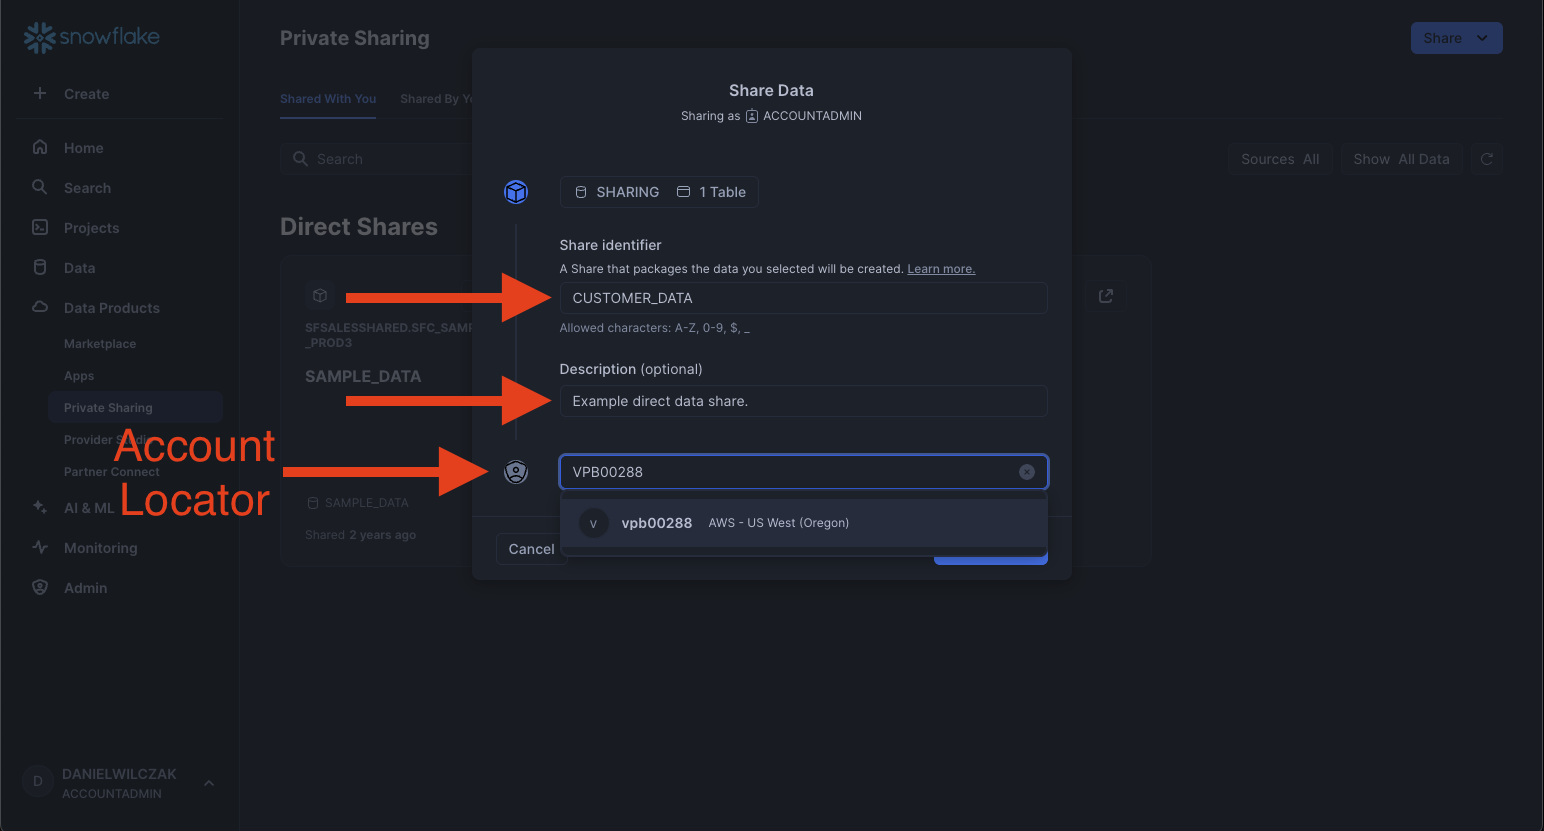
Task: Click the Share identifier input field
Action: coord(803,298)
